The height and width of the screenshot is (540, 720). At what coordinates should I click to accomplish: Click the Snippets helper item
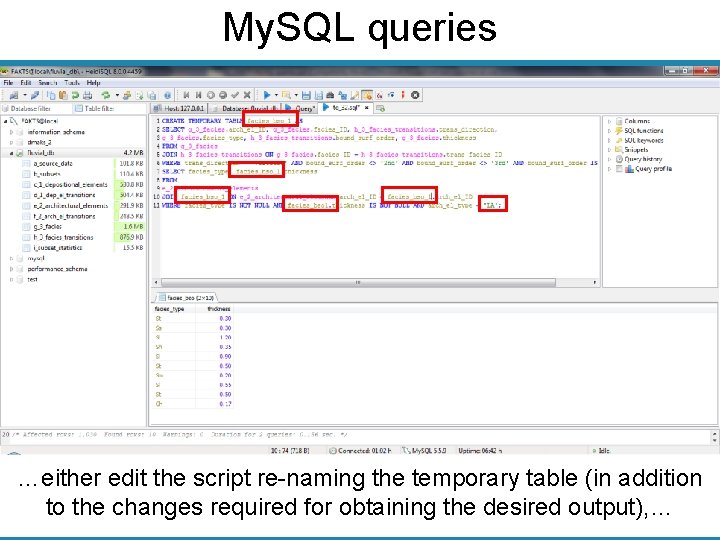636,150
